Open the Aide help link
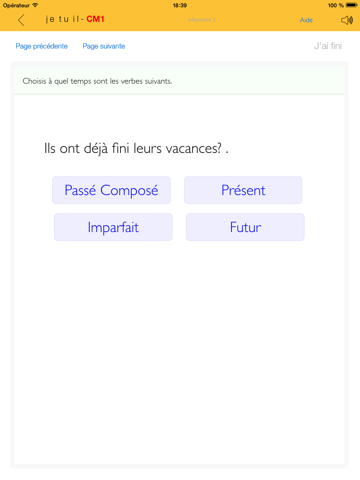 [306, 20]
